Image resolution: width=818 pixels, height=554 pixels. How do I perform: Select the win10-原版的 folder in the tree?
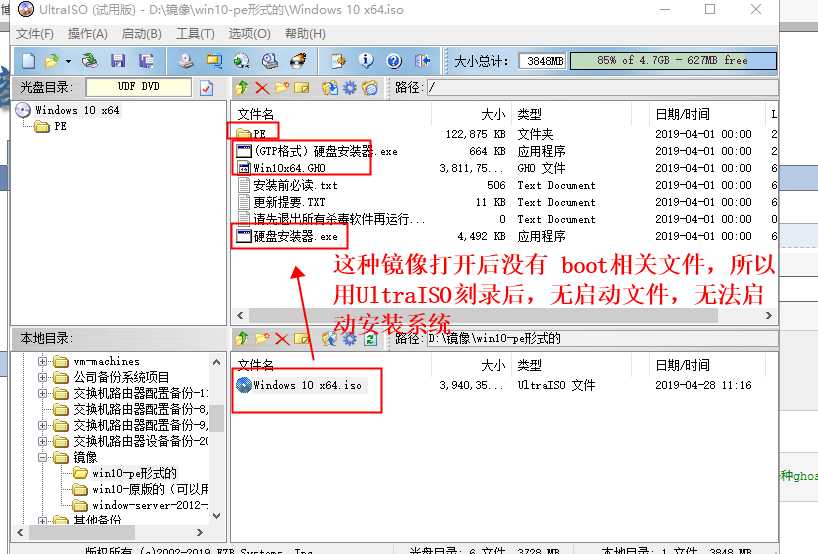pyautogui.click(x=150, y=489)
